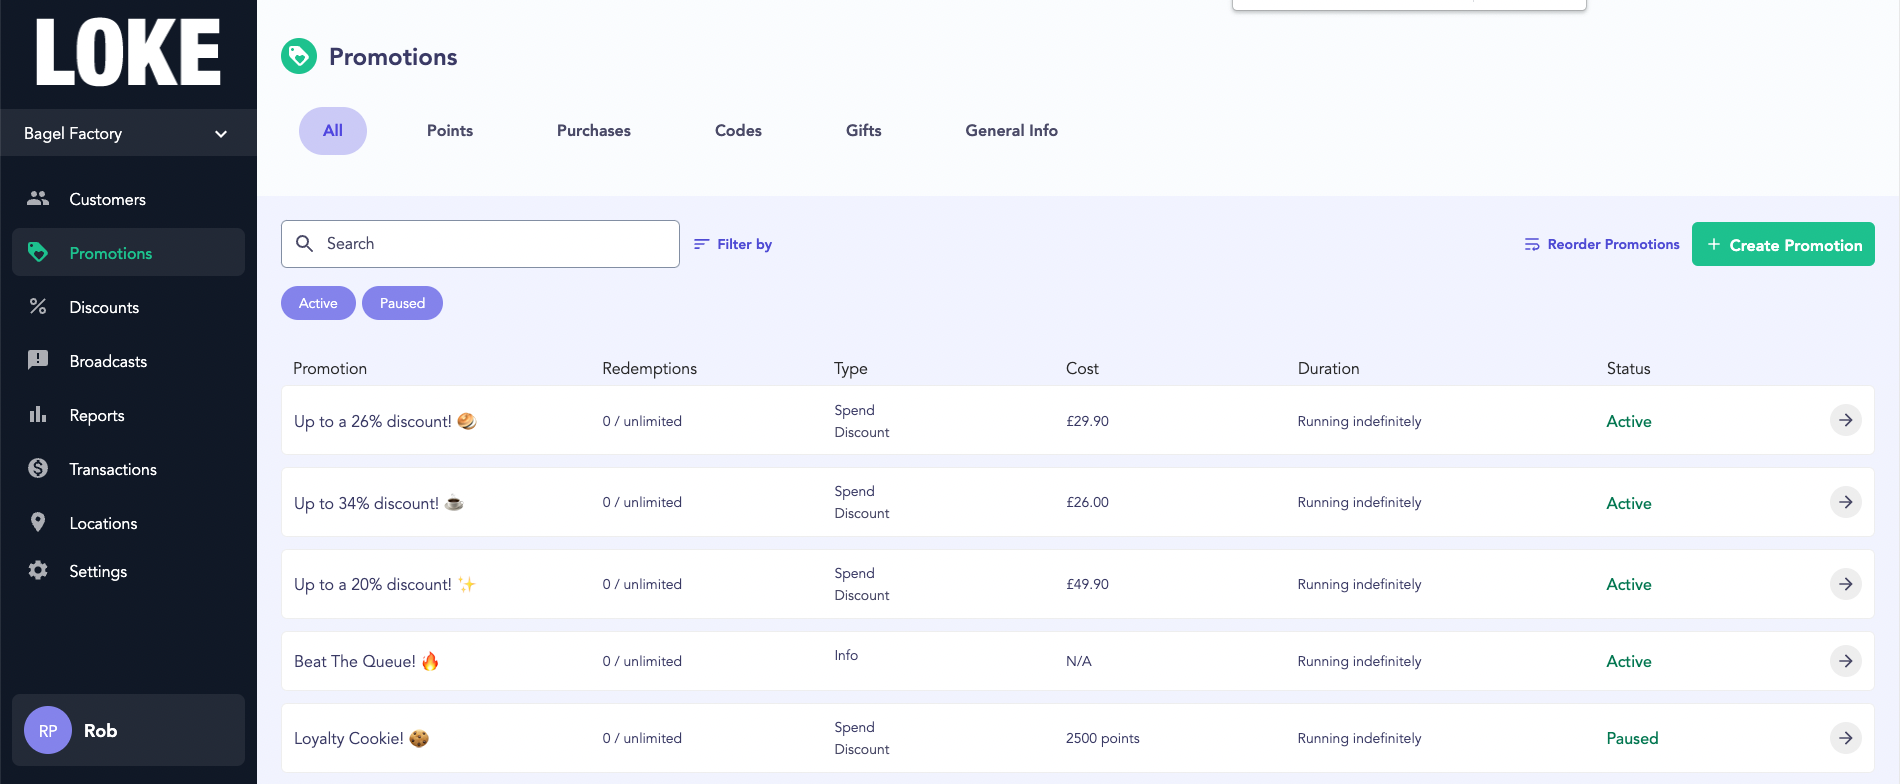Click the Search input field
Image resolution: width=1900 pixels, height=784 pixels.
pyautogui.click(x=480, y=244)
